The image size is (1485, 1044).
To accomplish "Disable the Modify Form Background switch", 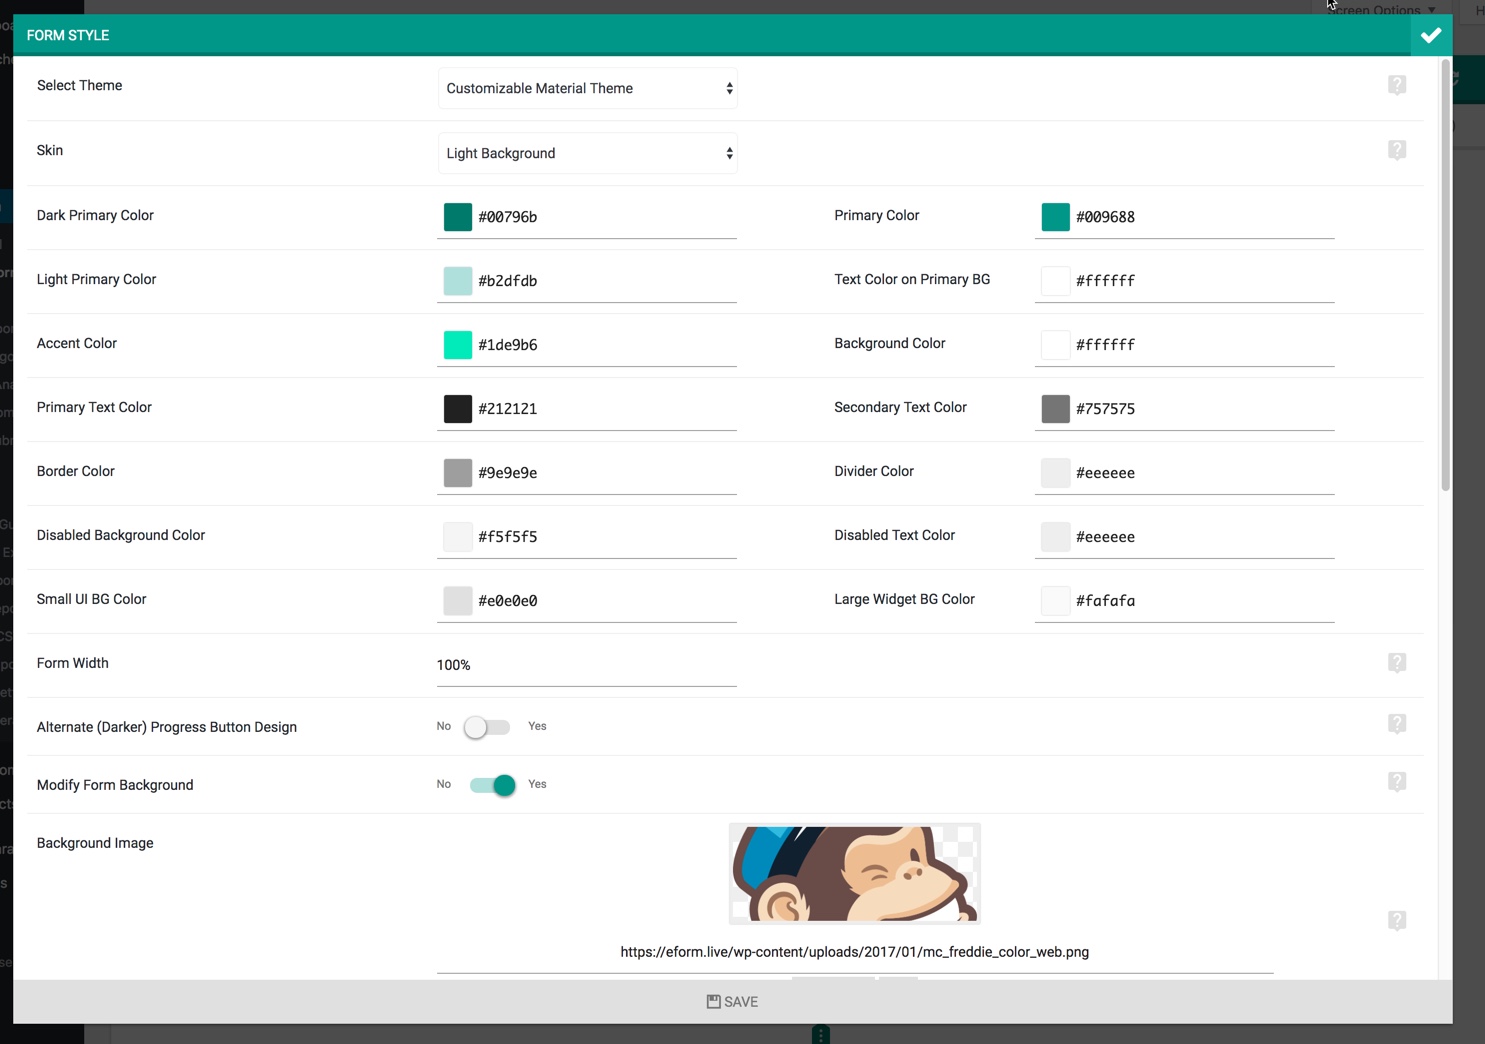I will click(491, 785).
